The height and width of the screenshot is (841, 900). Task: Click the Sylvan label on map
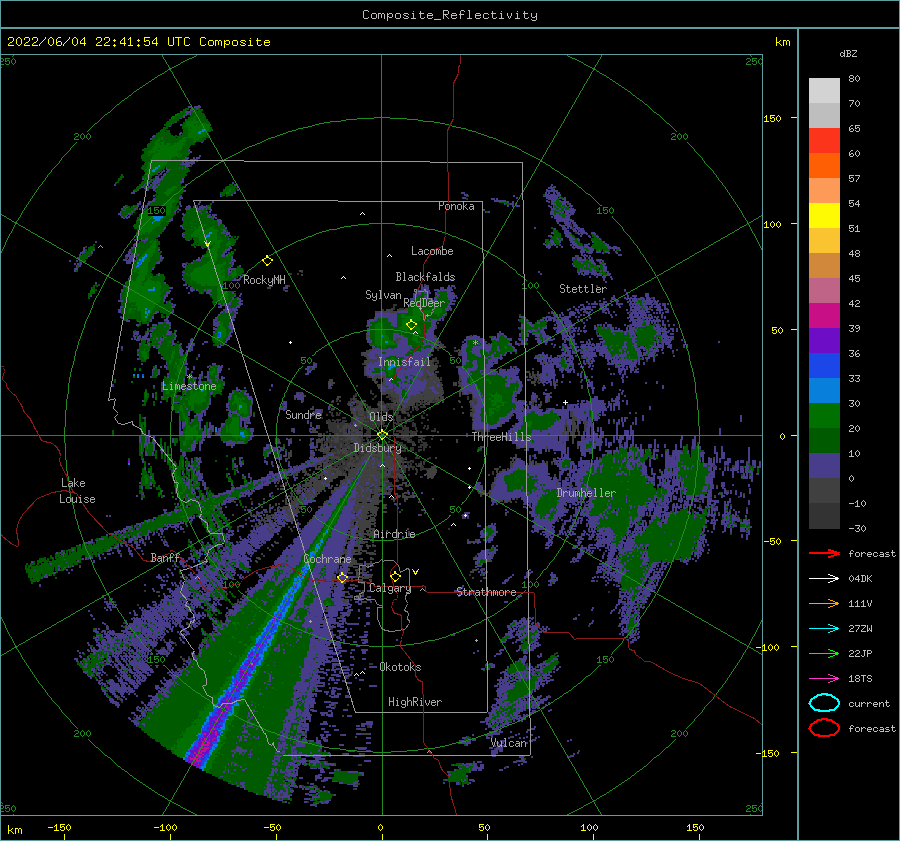[x=383, y=295]
